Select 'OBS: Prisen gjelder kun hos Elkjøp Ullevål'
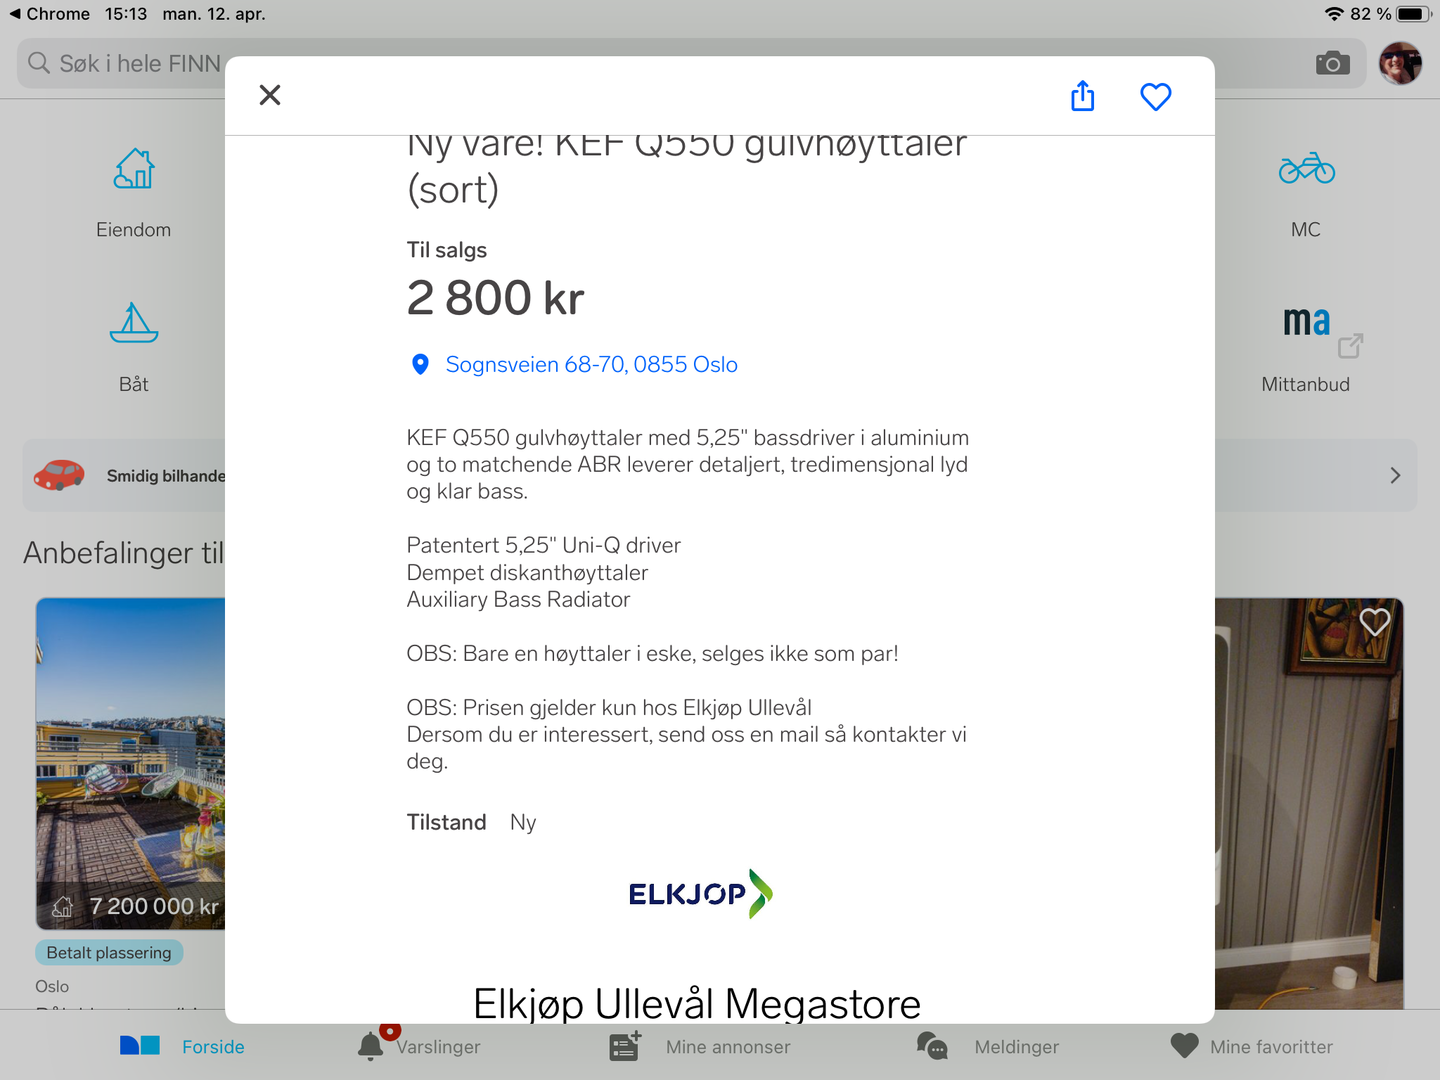This screenshot has width=1440, height=1080. (x=609, y=708)
